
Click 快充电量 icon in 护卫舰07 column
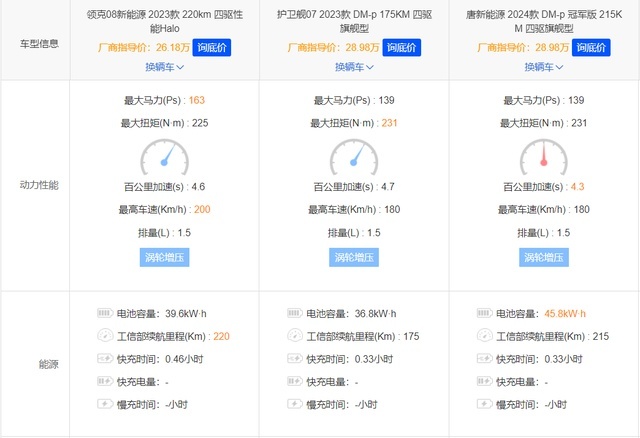click(295, 381)
